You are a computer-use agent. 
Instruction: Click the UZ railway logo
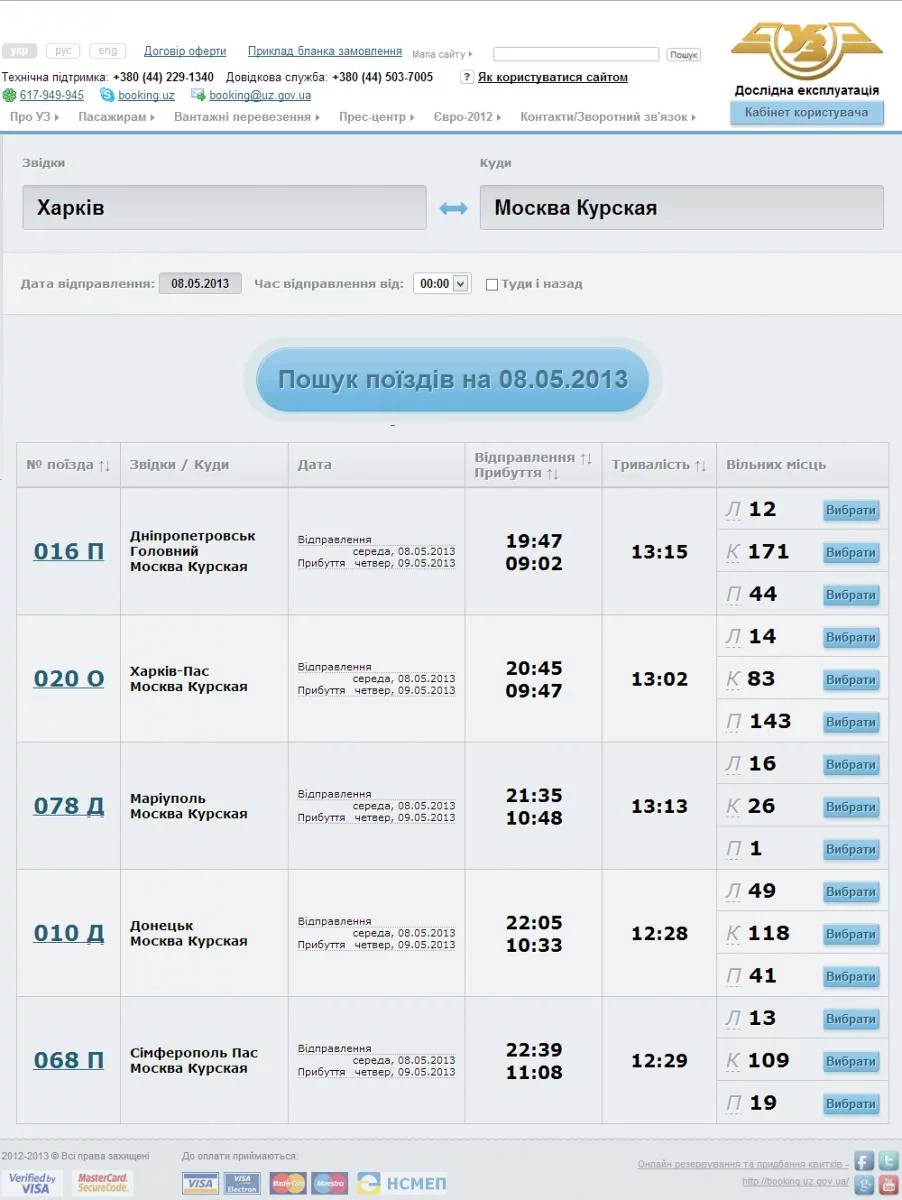pos(806,51)
